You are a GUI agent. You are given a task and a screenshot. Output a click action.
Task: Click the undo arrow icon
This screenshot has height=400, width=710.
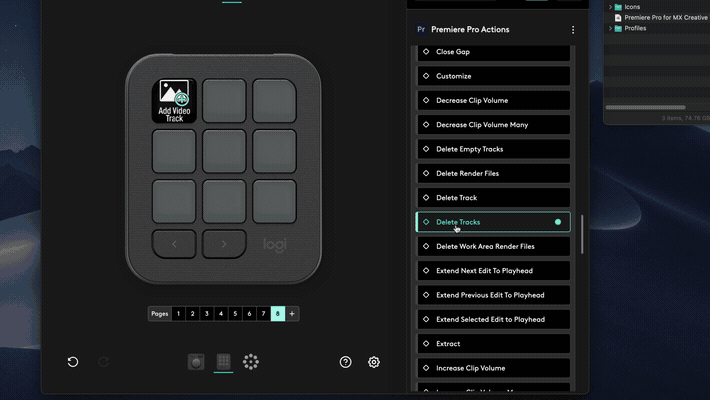(x=73, y=362)
